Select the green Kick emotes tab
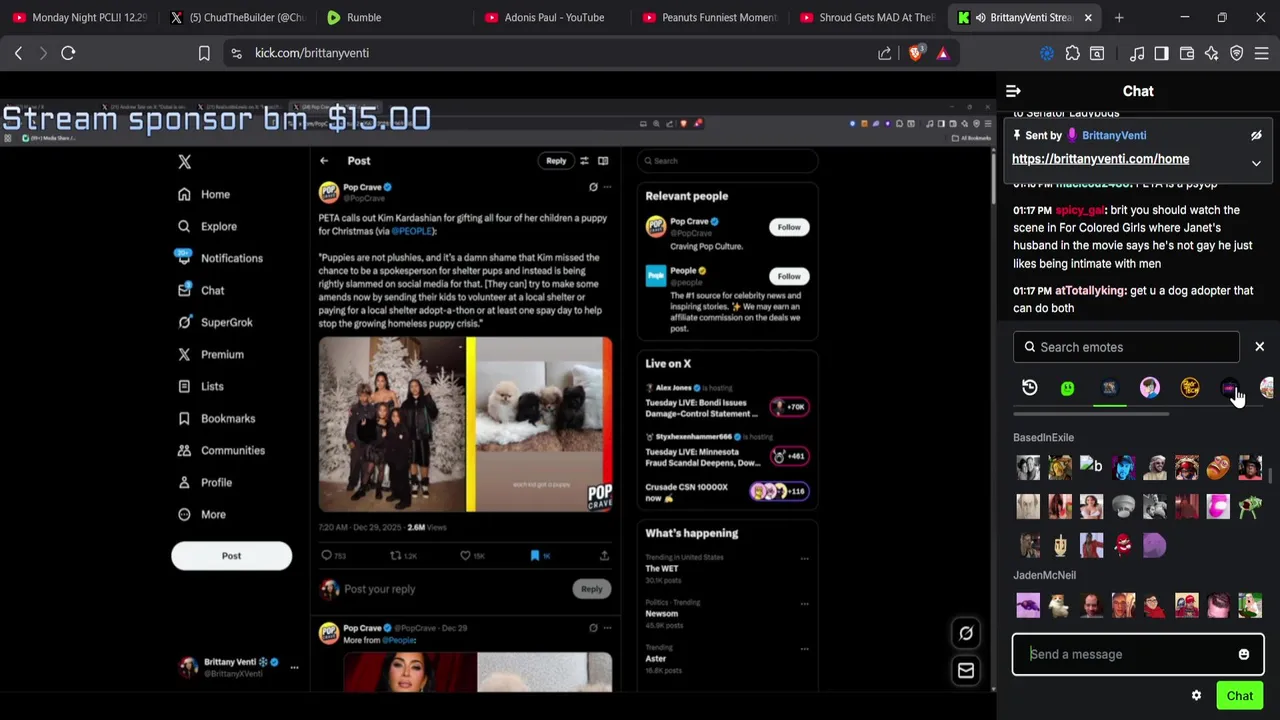Image resolution: width=1280 pixels, height=720 pixels. (x=1068, y=388)
